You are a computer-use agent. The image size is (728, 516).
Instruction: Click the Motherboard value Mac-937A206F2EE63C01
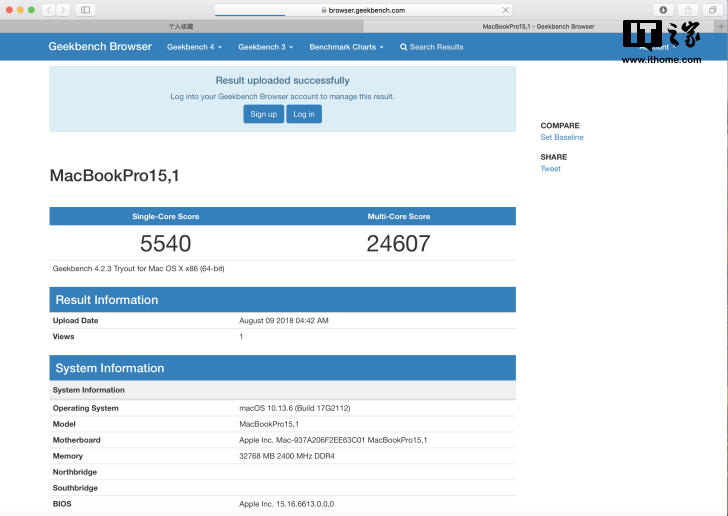point(333,440)
